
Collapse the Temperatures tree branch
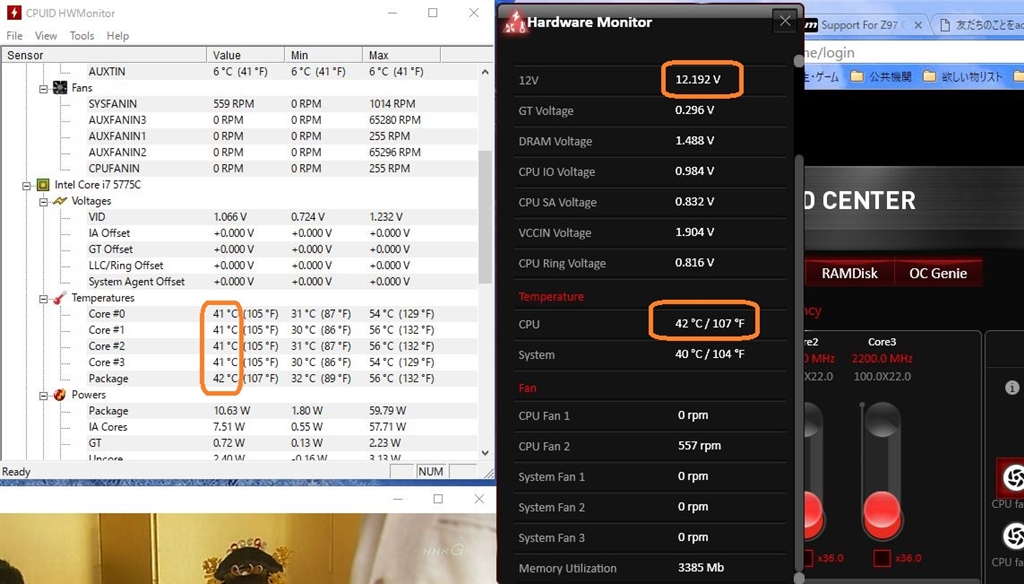(43, 299)
